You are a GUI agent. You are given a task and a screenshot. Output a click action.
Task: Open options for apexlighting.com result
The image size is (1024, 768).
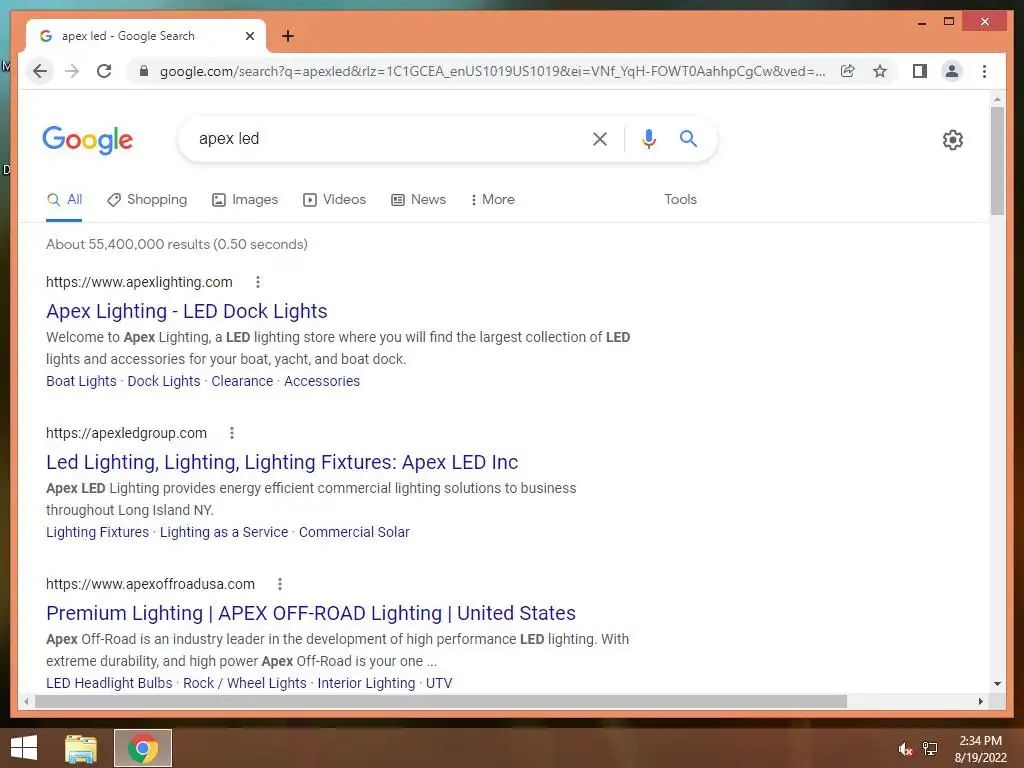(x=258, y=282)
